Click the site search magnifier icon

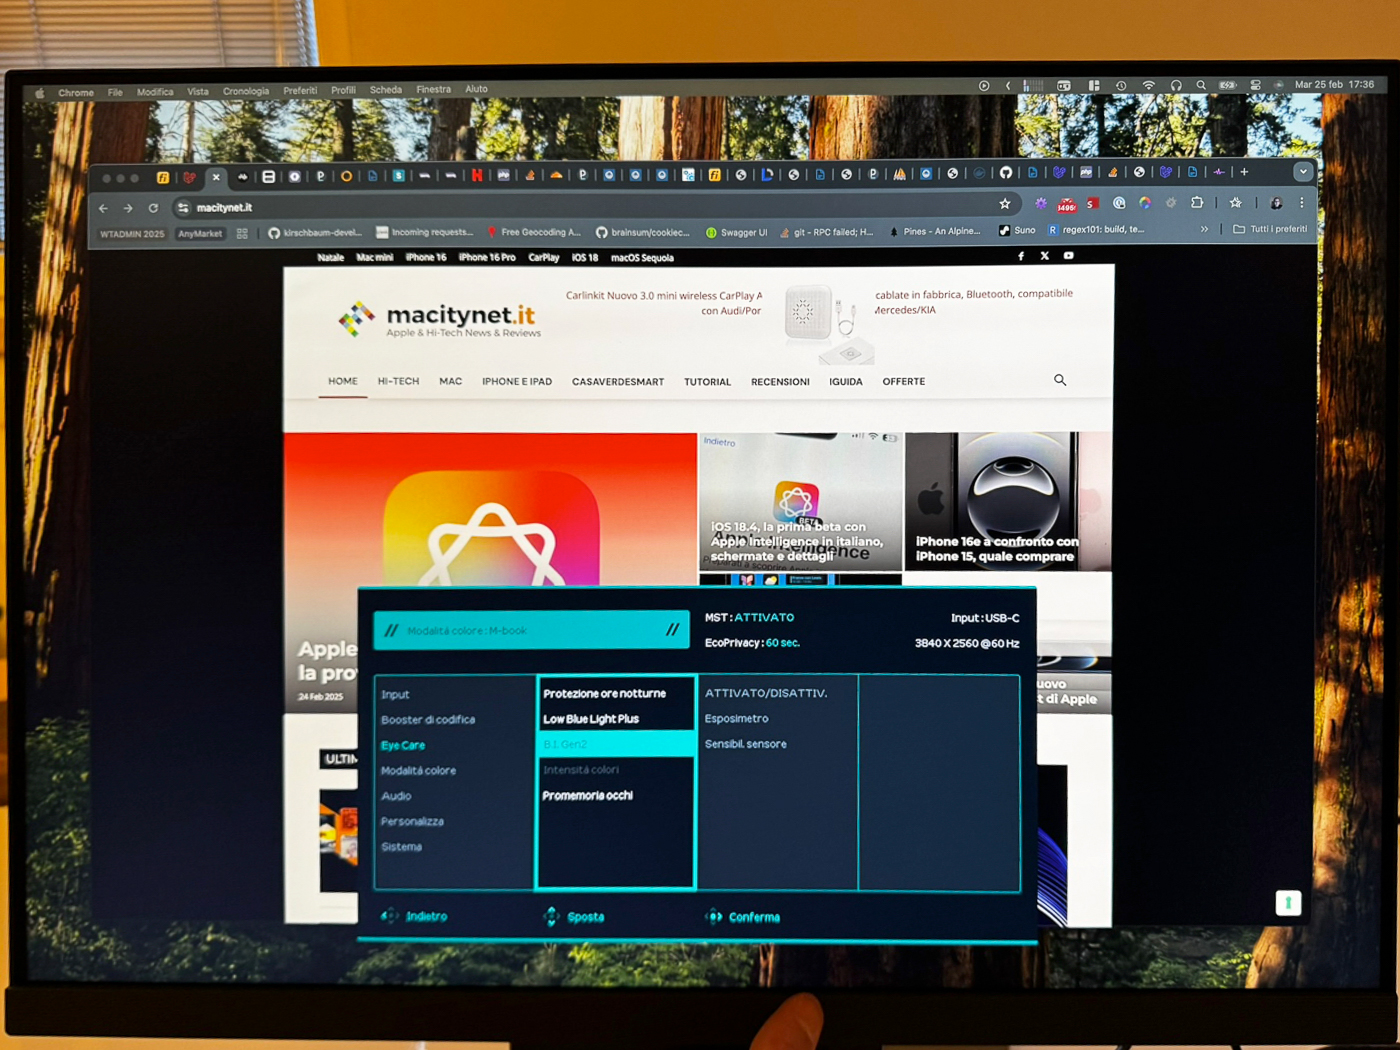pos(1060,380)
